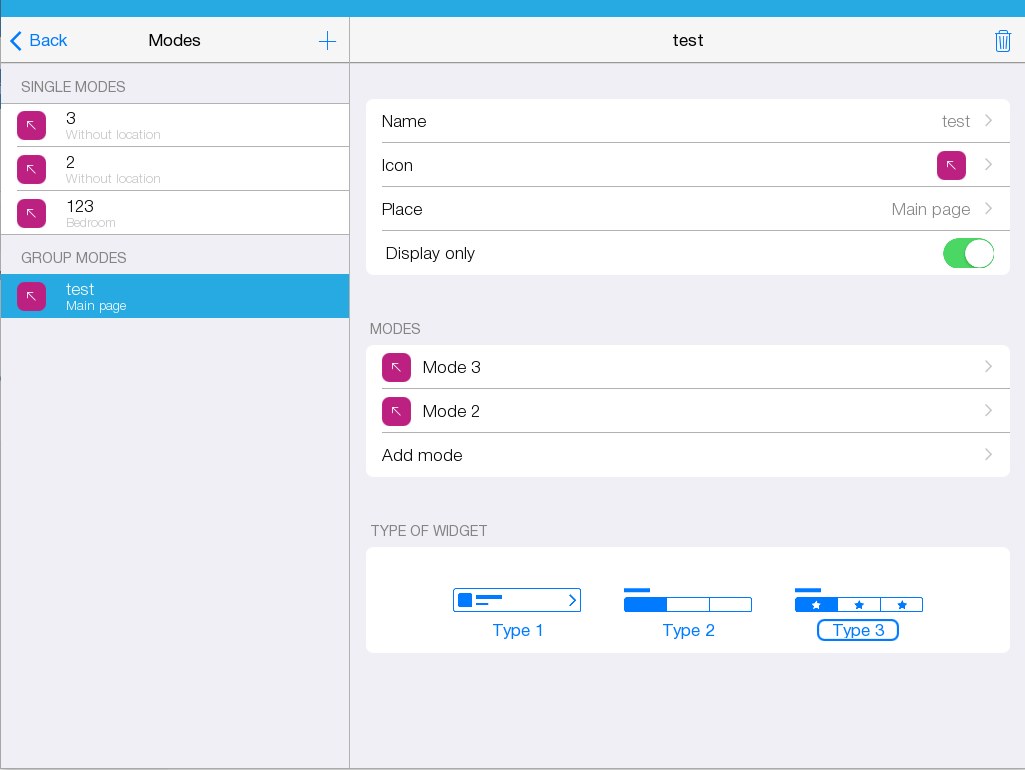Select the Type 1 widget preview icon

(x=517, y=600)
